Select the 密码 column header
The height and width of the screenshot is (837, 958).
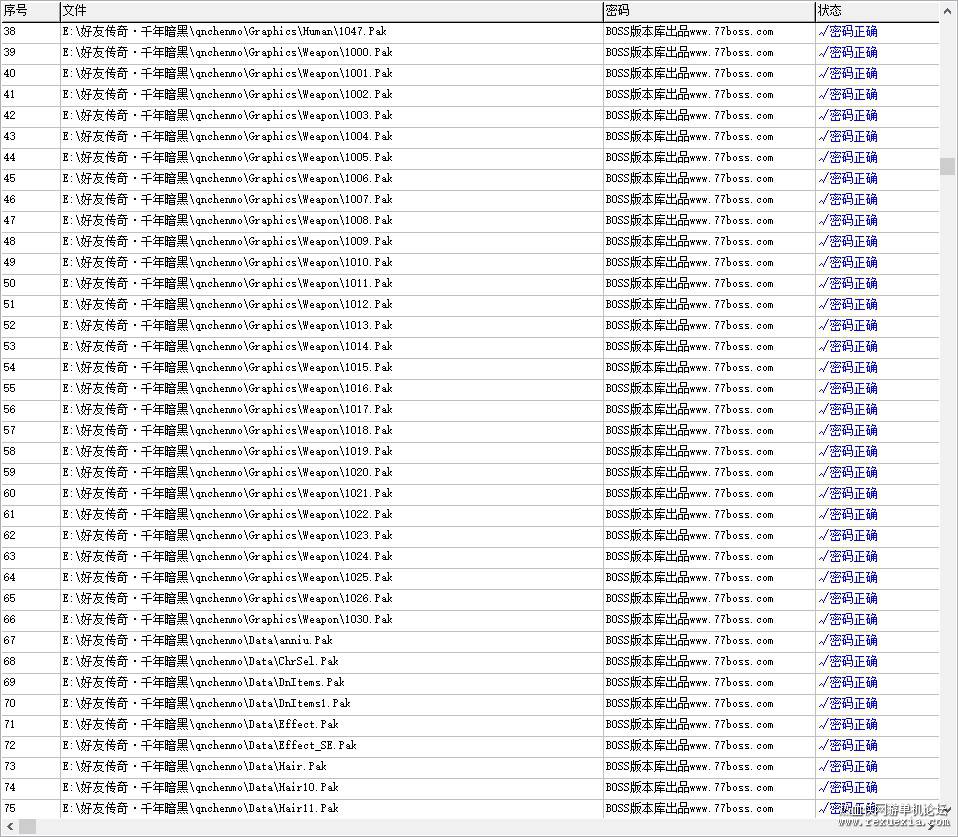[x=709, y=10]
